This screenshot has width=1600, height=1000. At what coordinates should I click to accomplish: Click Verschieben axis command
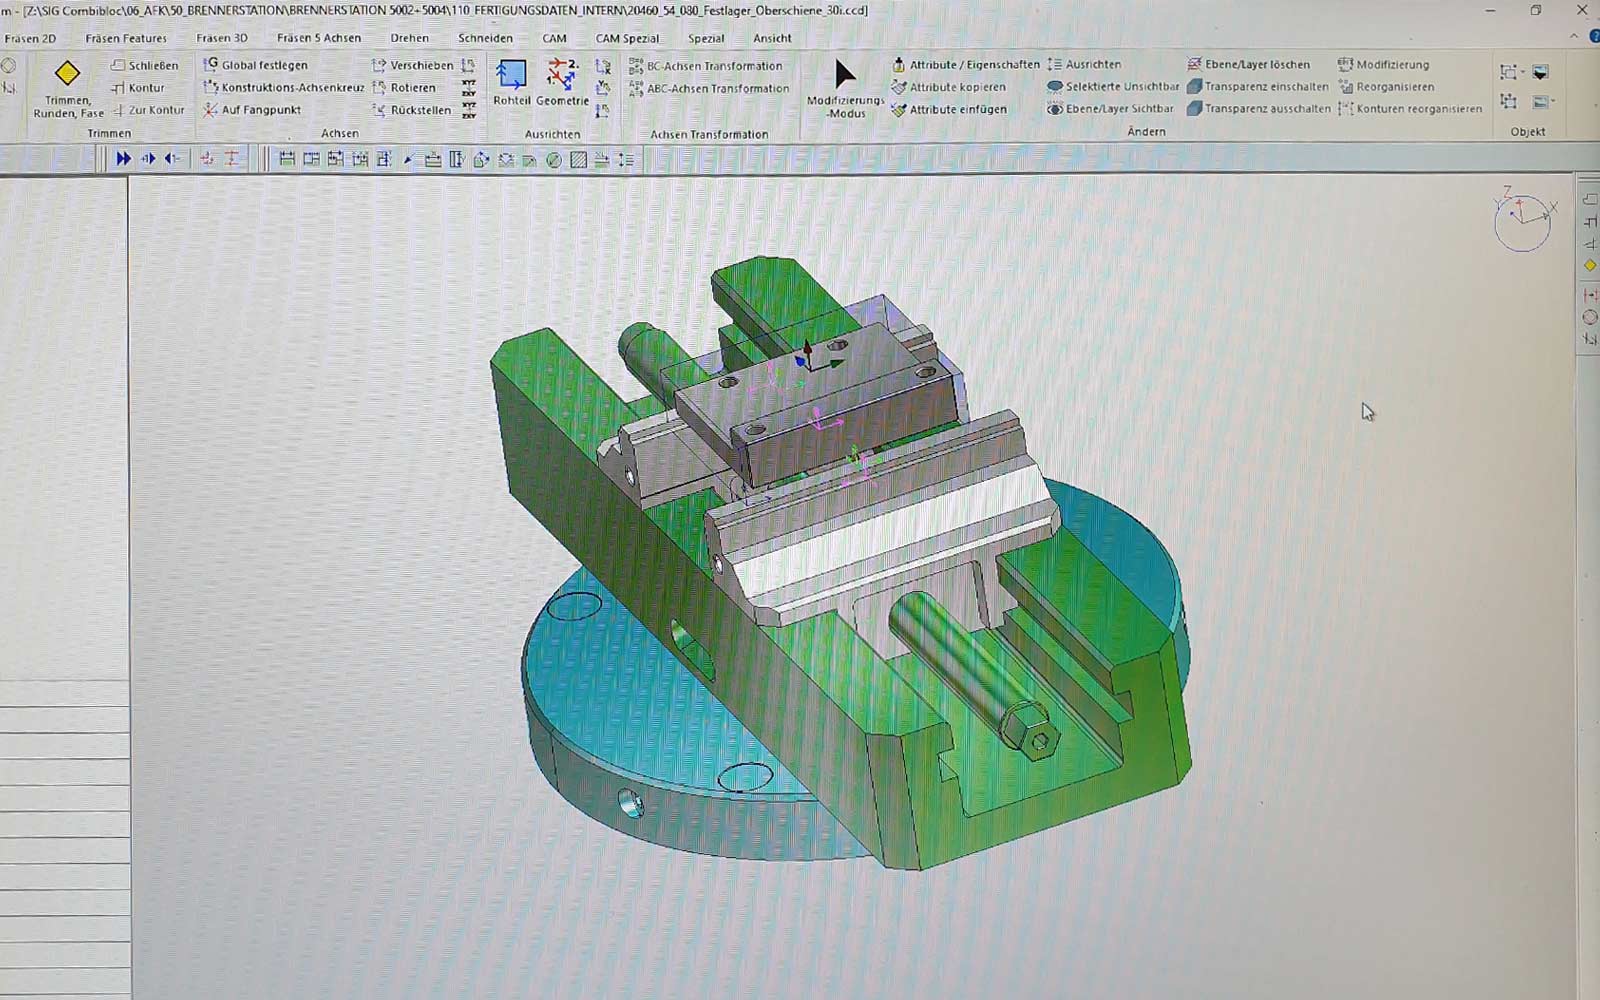click(412, 65)
